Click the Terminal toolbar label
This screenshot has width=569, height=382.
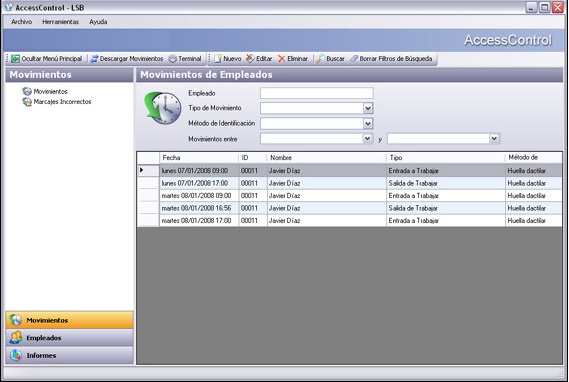[190, 59]
